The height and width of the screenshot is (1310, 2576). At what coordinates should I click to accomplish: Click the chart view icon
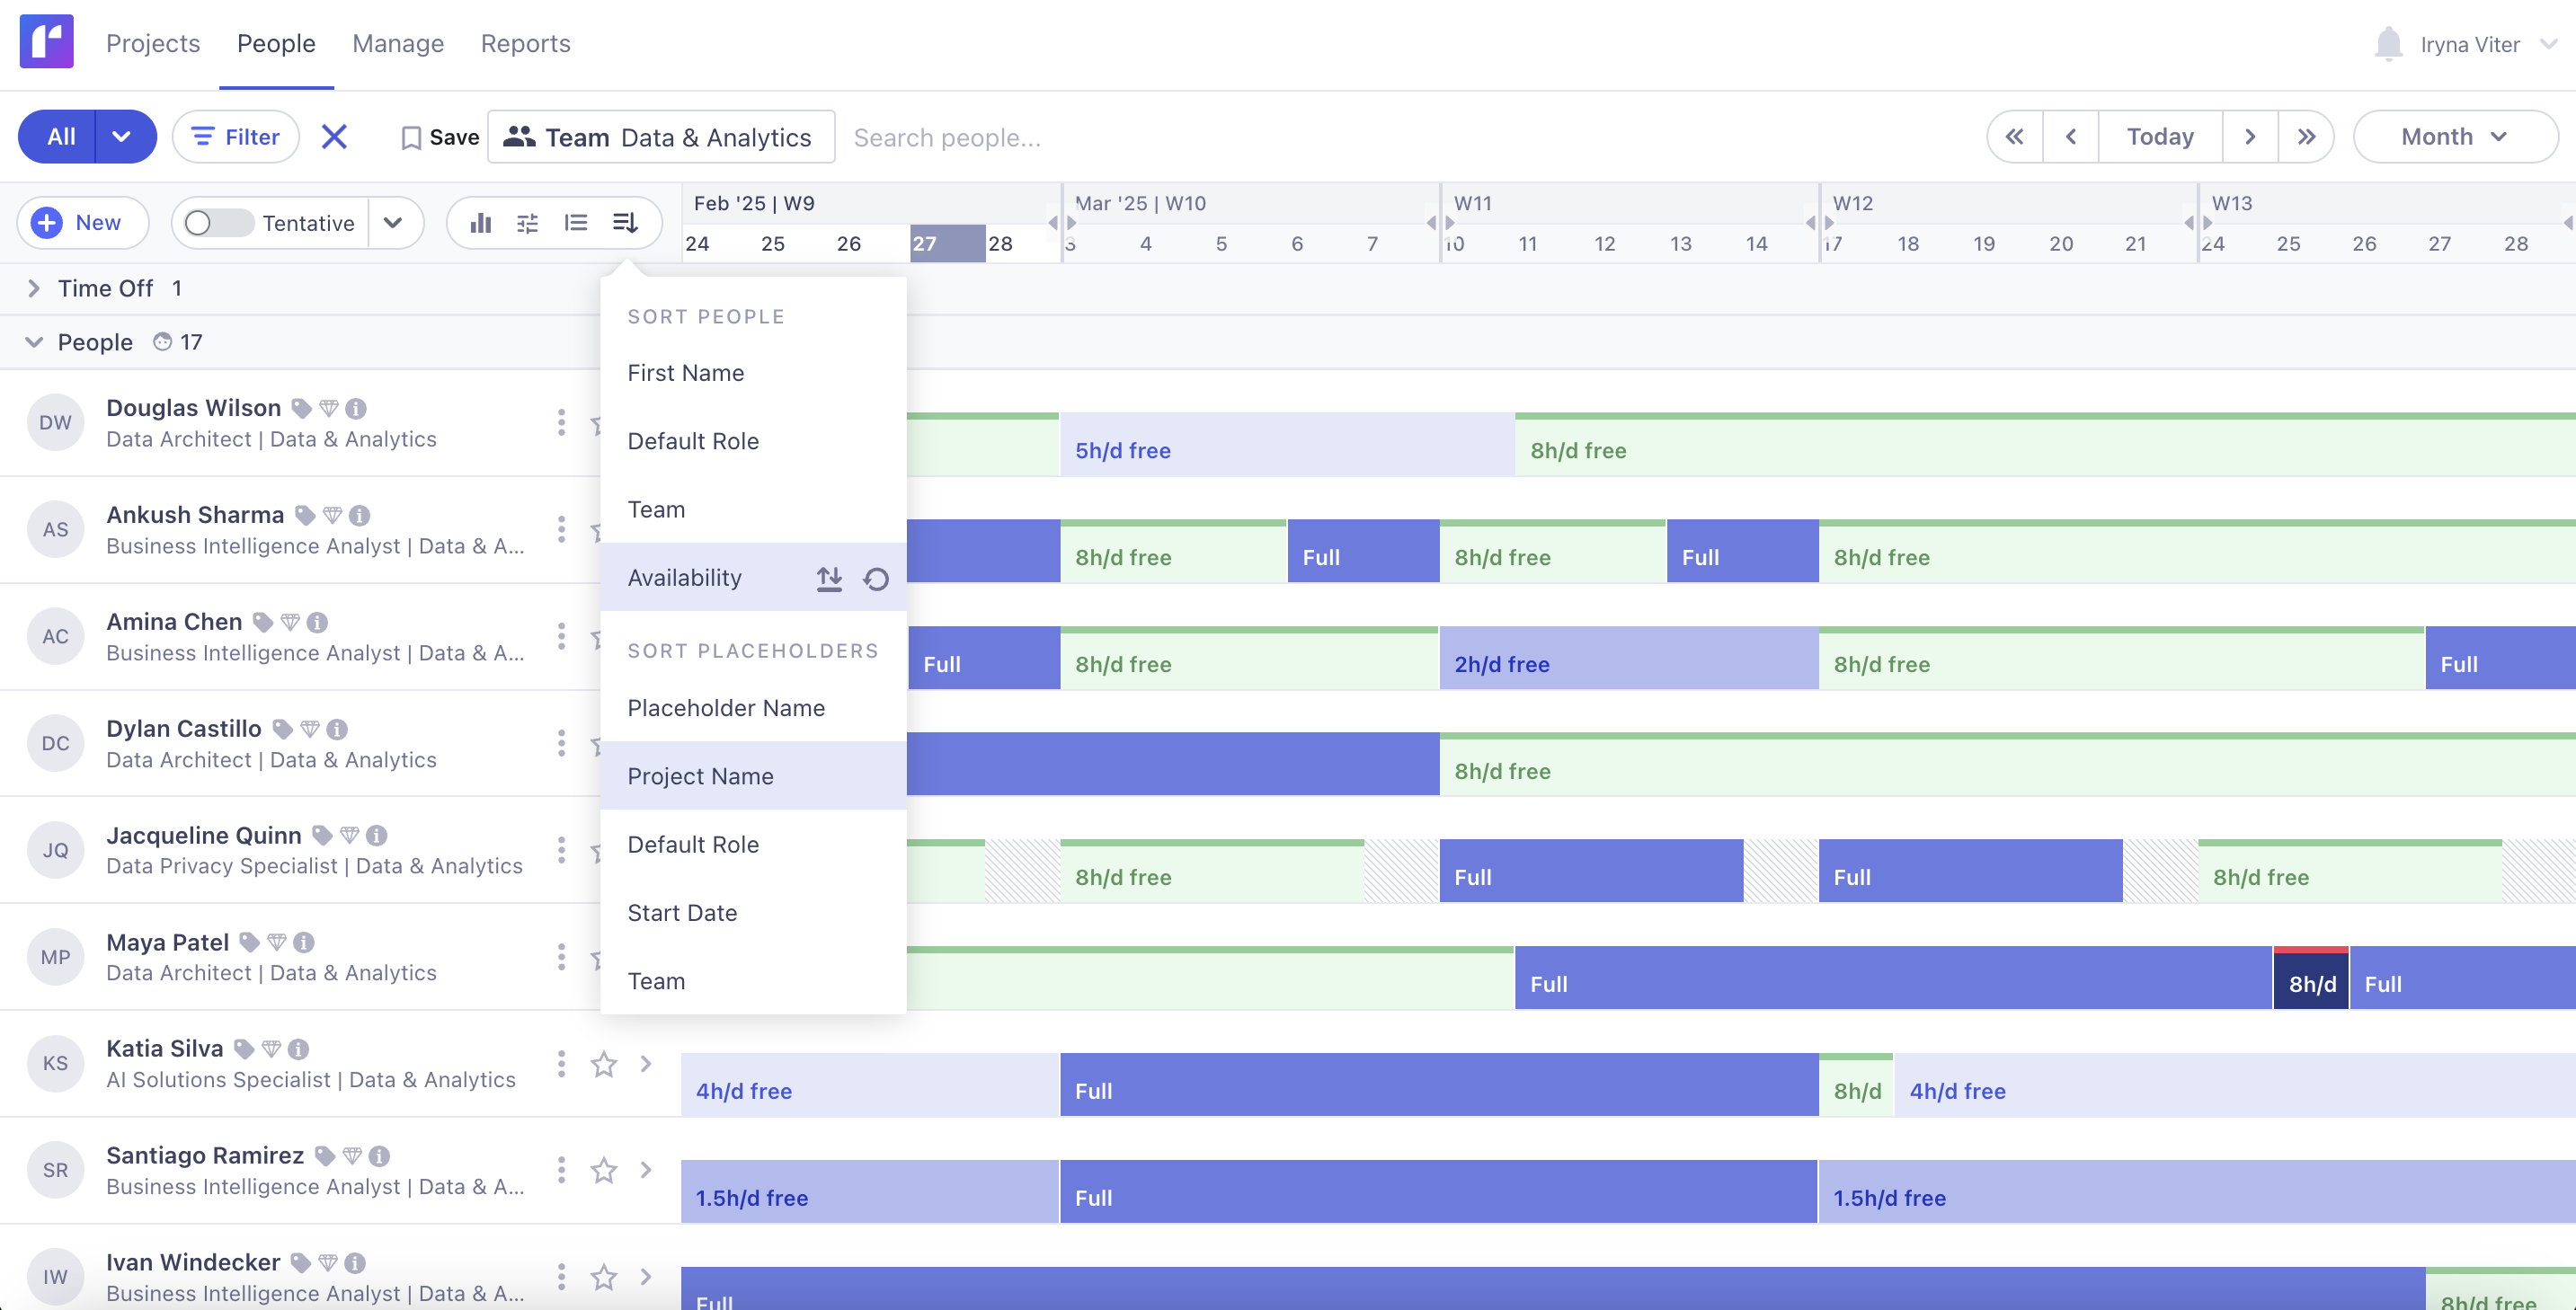[x=481, y=223]
